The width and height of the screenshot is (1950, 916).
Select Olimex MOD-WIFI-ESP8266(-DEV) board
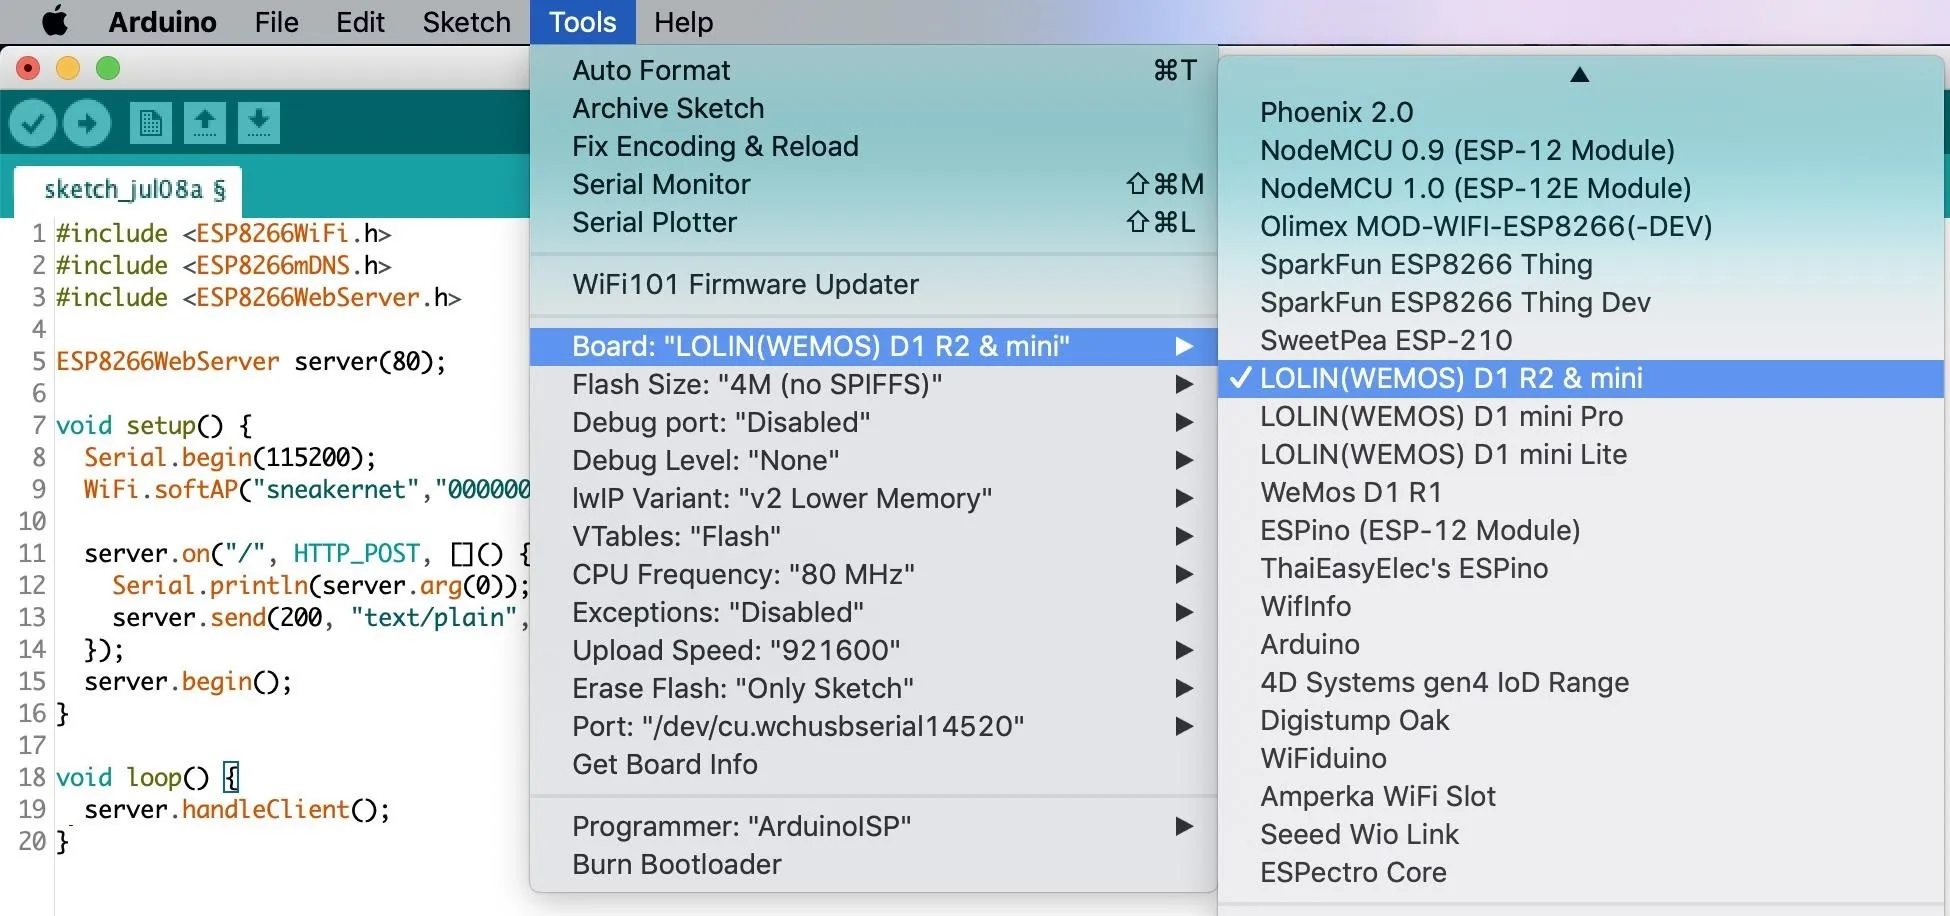(x=1581, y=226)
